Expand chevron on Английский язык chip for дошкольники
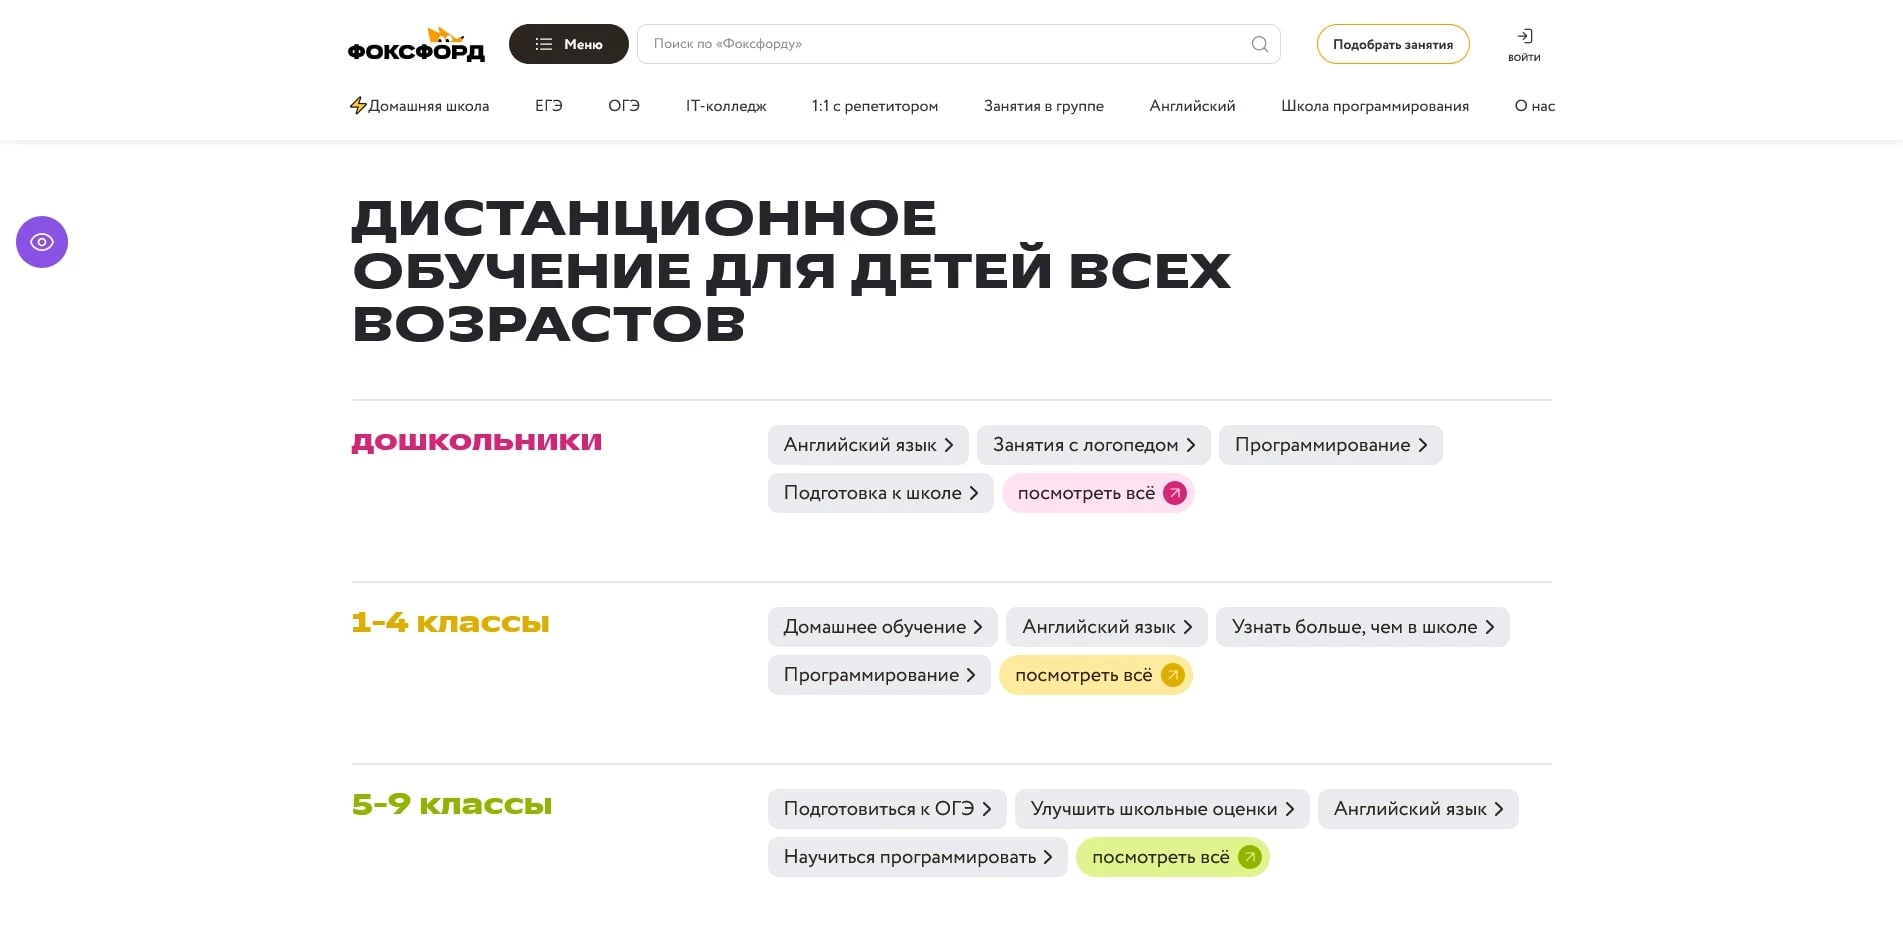The image size is (1903, 927). (x=947, y=444)
